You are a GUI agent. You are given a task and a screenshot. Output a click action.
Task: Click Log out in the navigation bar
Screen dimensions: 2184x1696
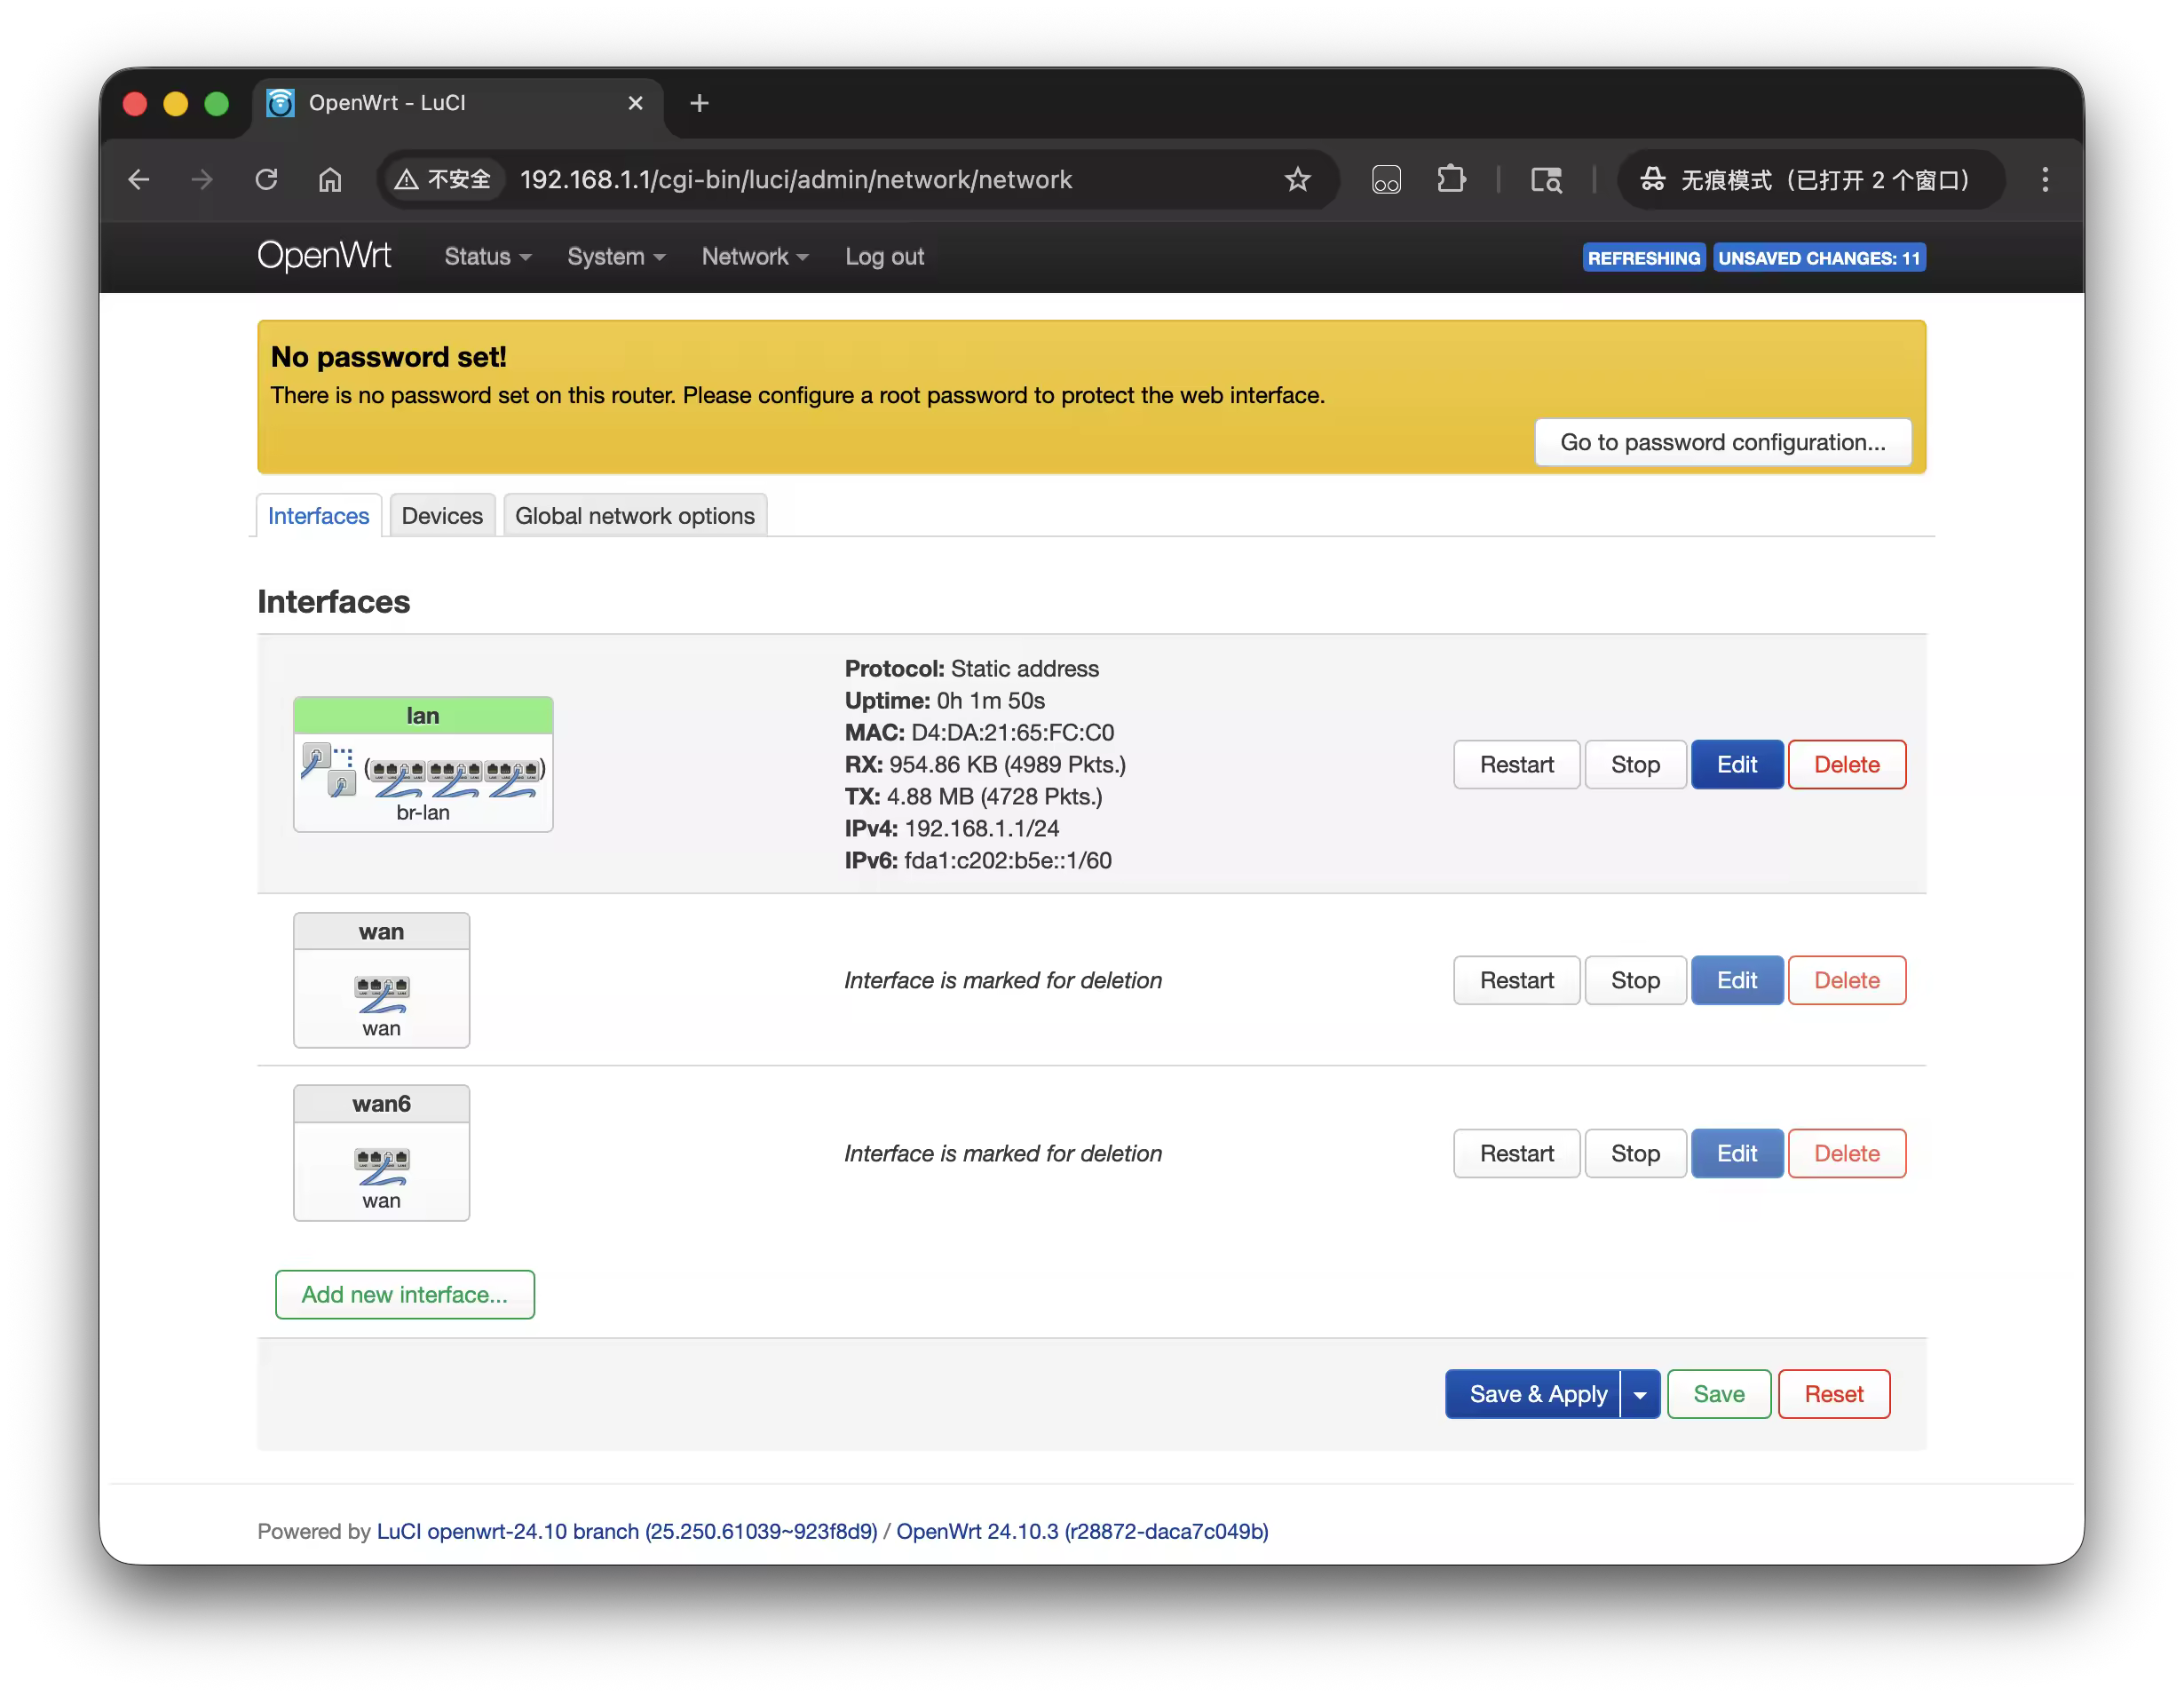pyautogui.click(x=884, y=257)
